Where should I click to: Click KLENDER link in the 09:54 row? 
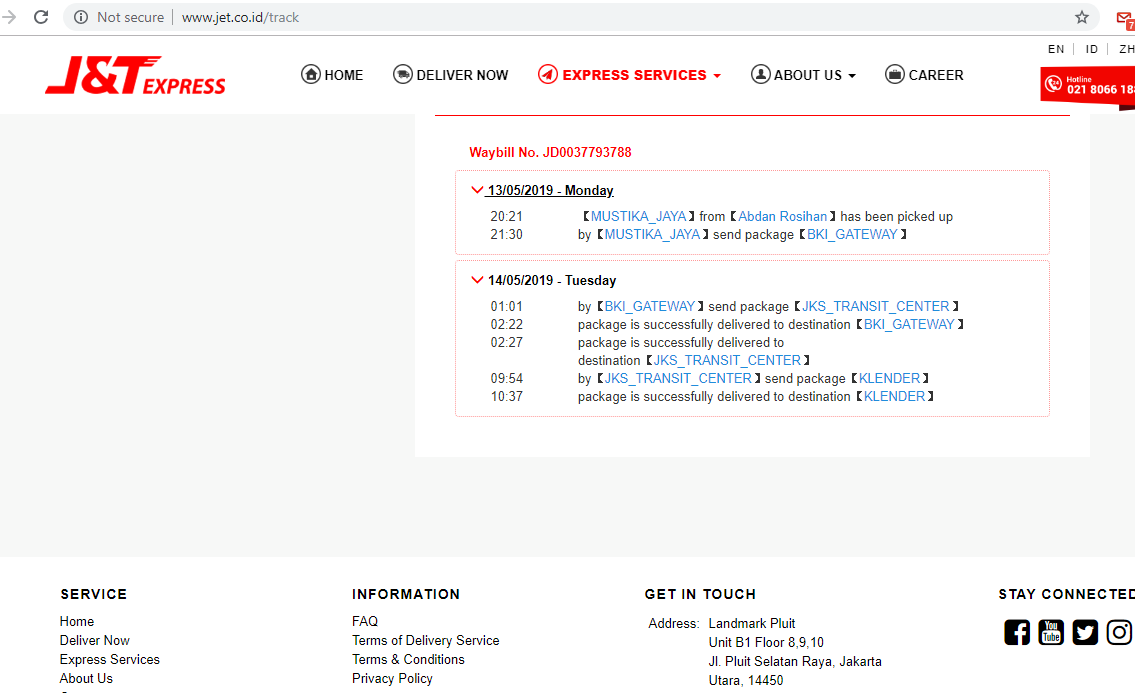[889, 379]
